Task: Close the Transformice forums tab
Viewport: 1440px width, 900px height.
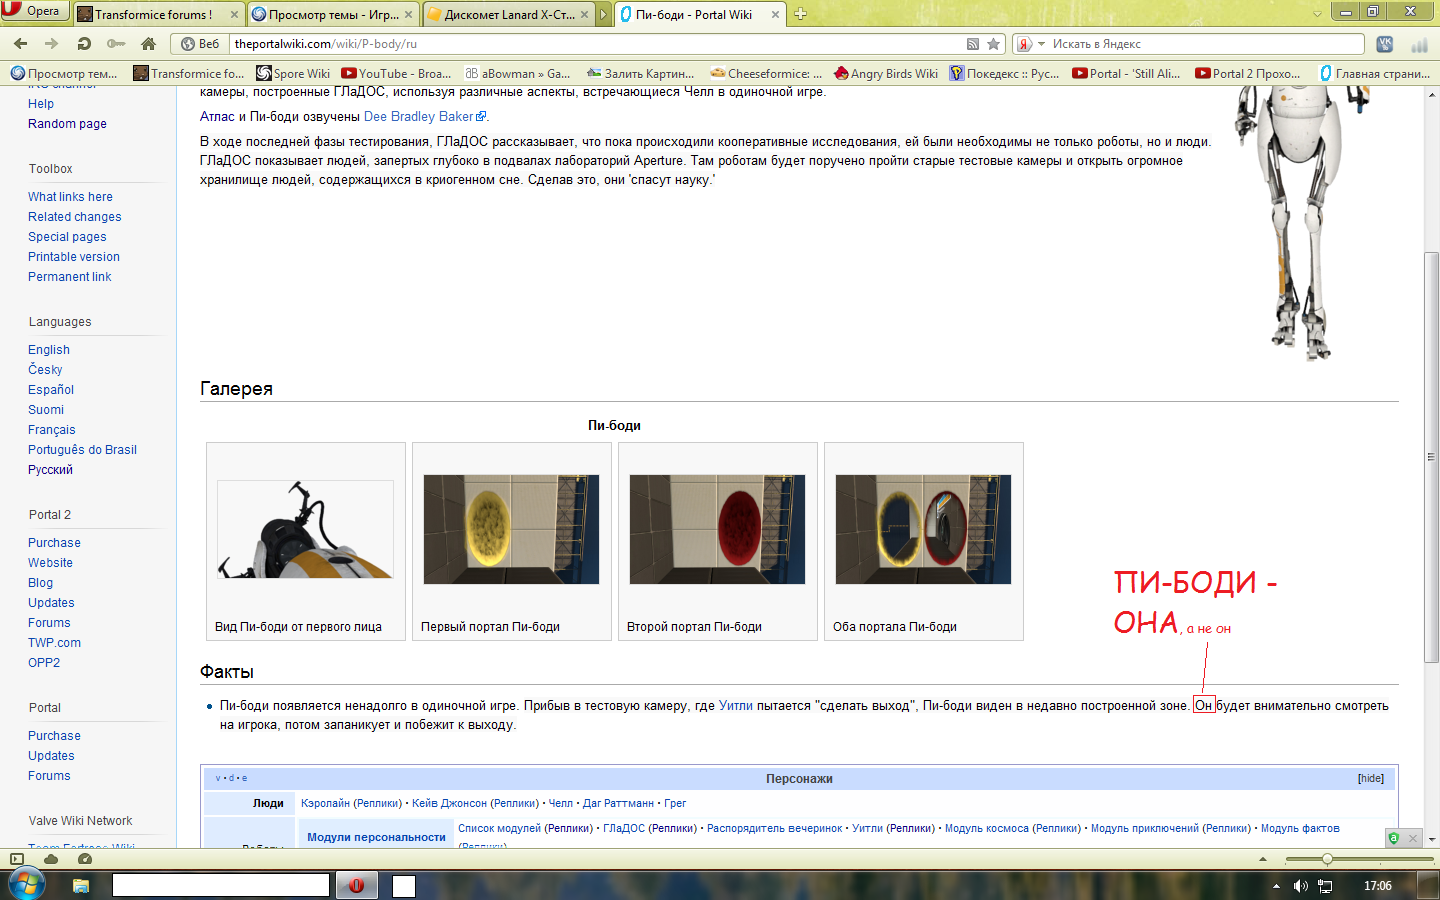Action: pos(234,14)
